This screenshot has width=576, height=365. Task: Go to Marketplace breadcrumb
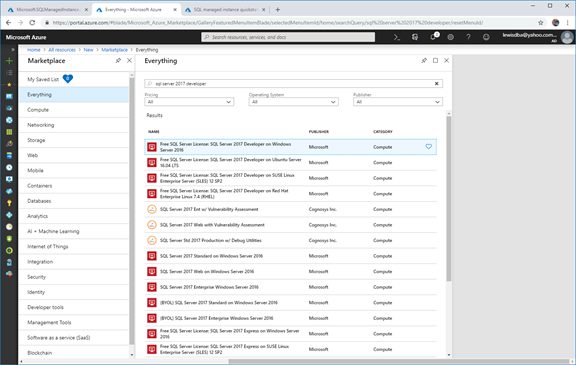click(x=114, y=50)
